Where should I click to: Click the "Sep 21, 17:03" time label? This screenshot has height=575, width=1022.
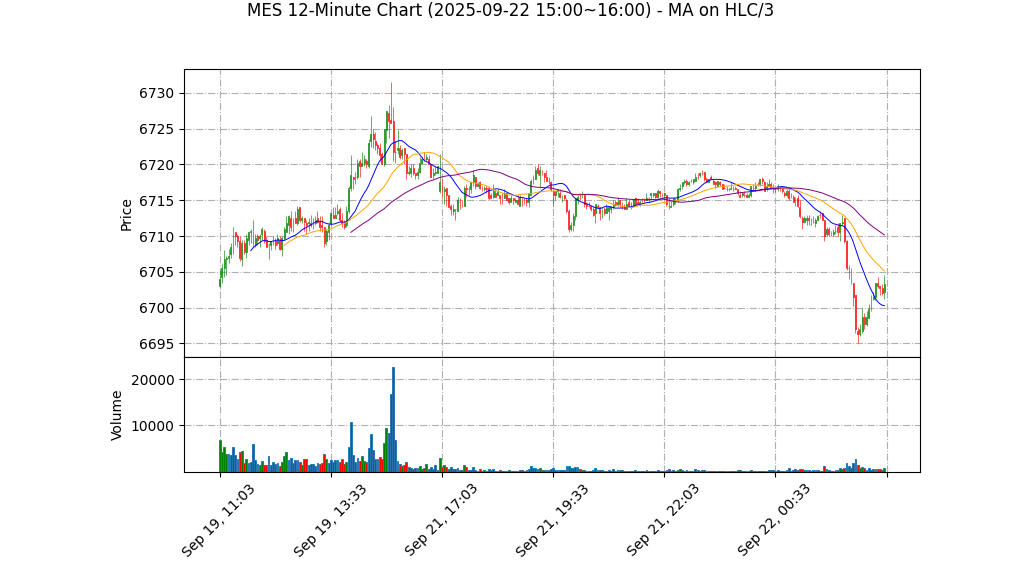pyautogui.click(x=441, y=521)
